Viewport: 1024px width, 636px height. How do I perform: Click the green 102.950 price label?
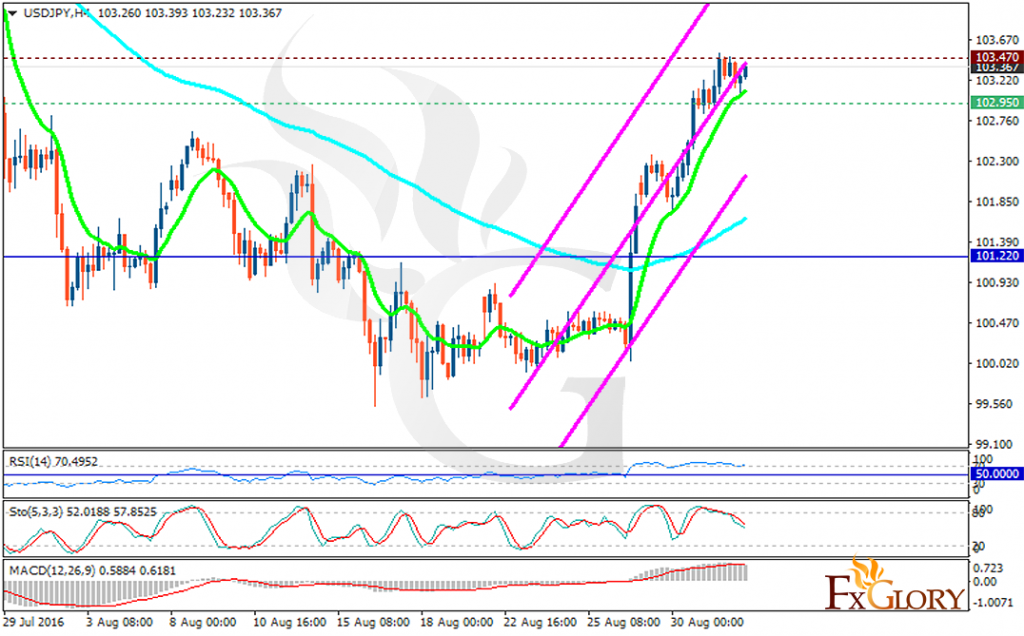tap(997, 103)
